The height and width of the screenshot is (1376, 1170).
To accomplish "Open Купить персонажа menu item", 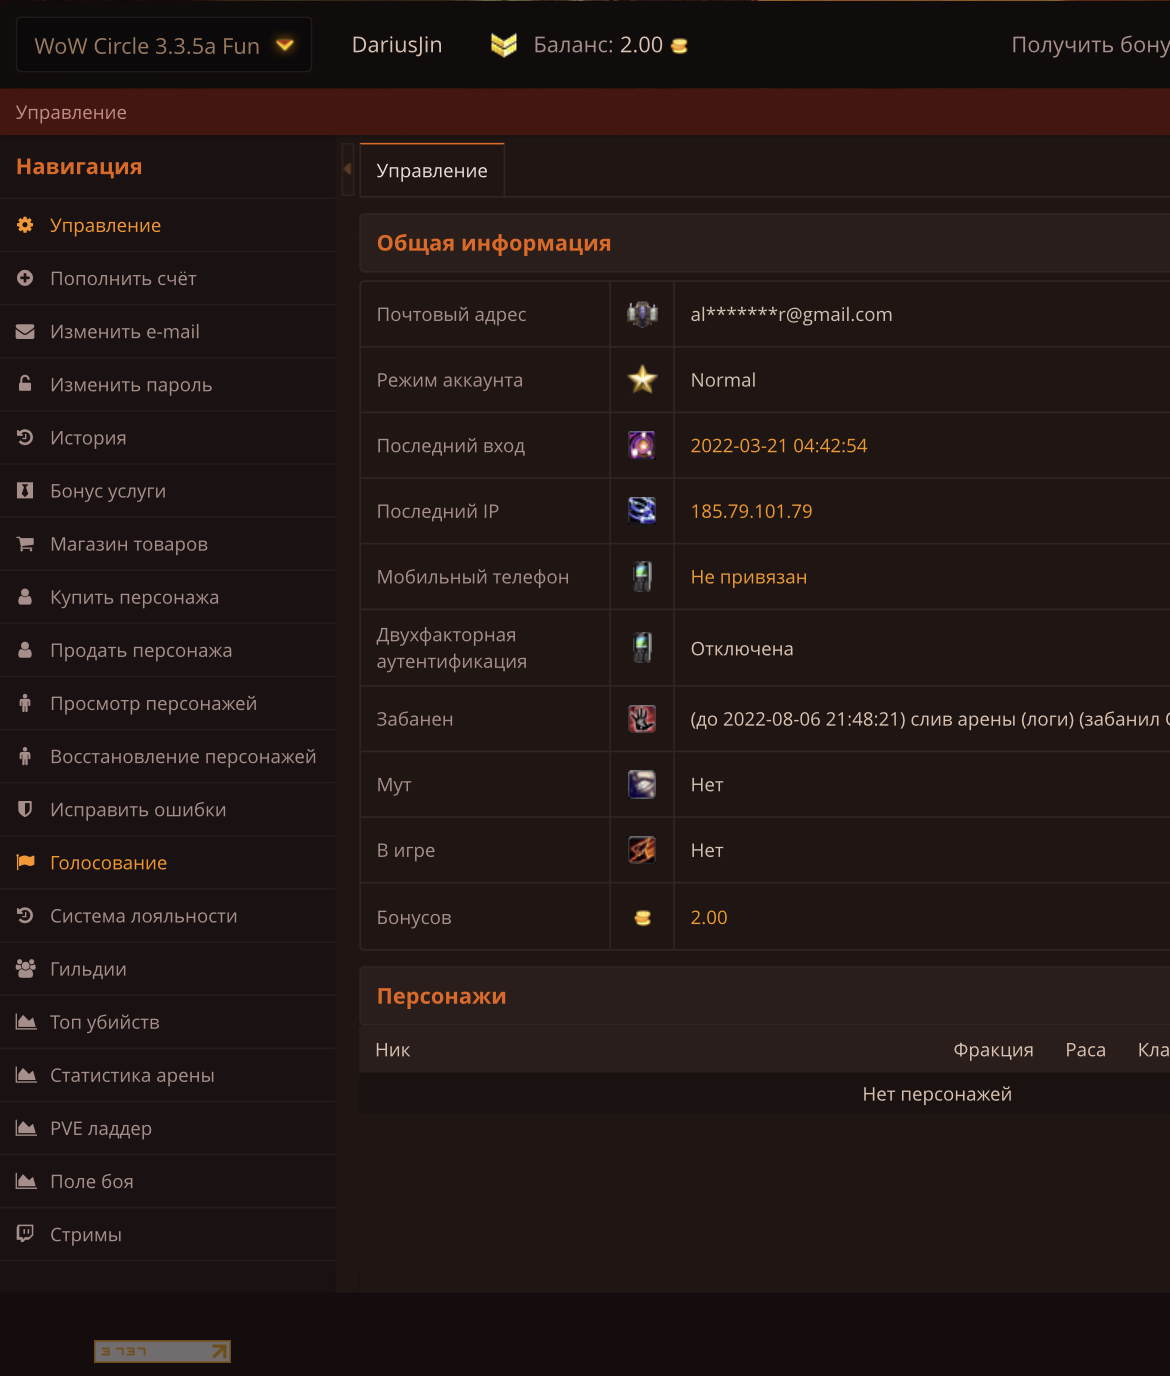I will [134, 597].
